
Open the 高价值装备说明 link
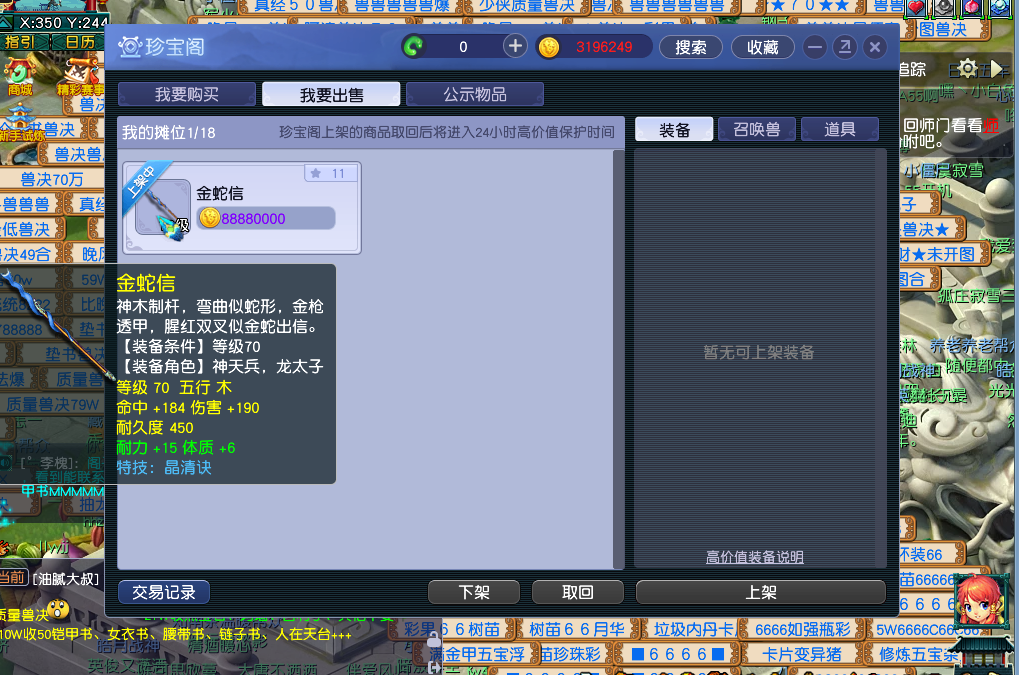click(x=755, y=557)
